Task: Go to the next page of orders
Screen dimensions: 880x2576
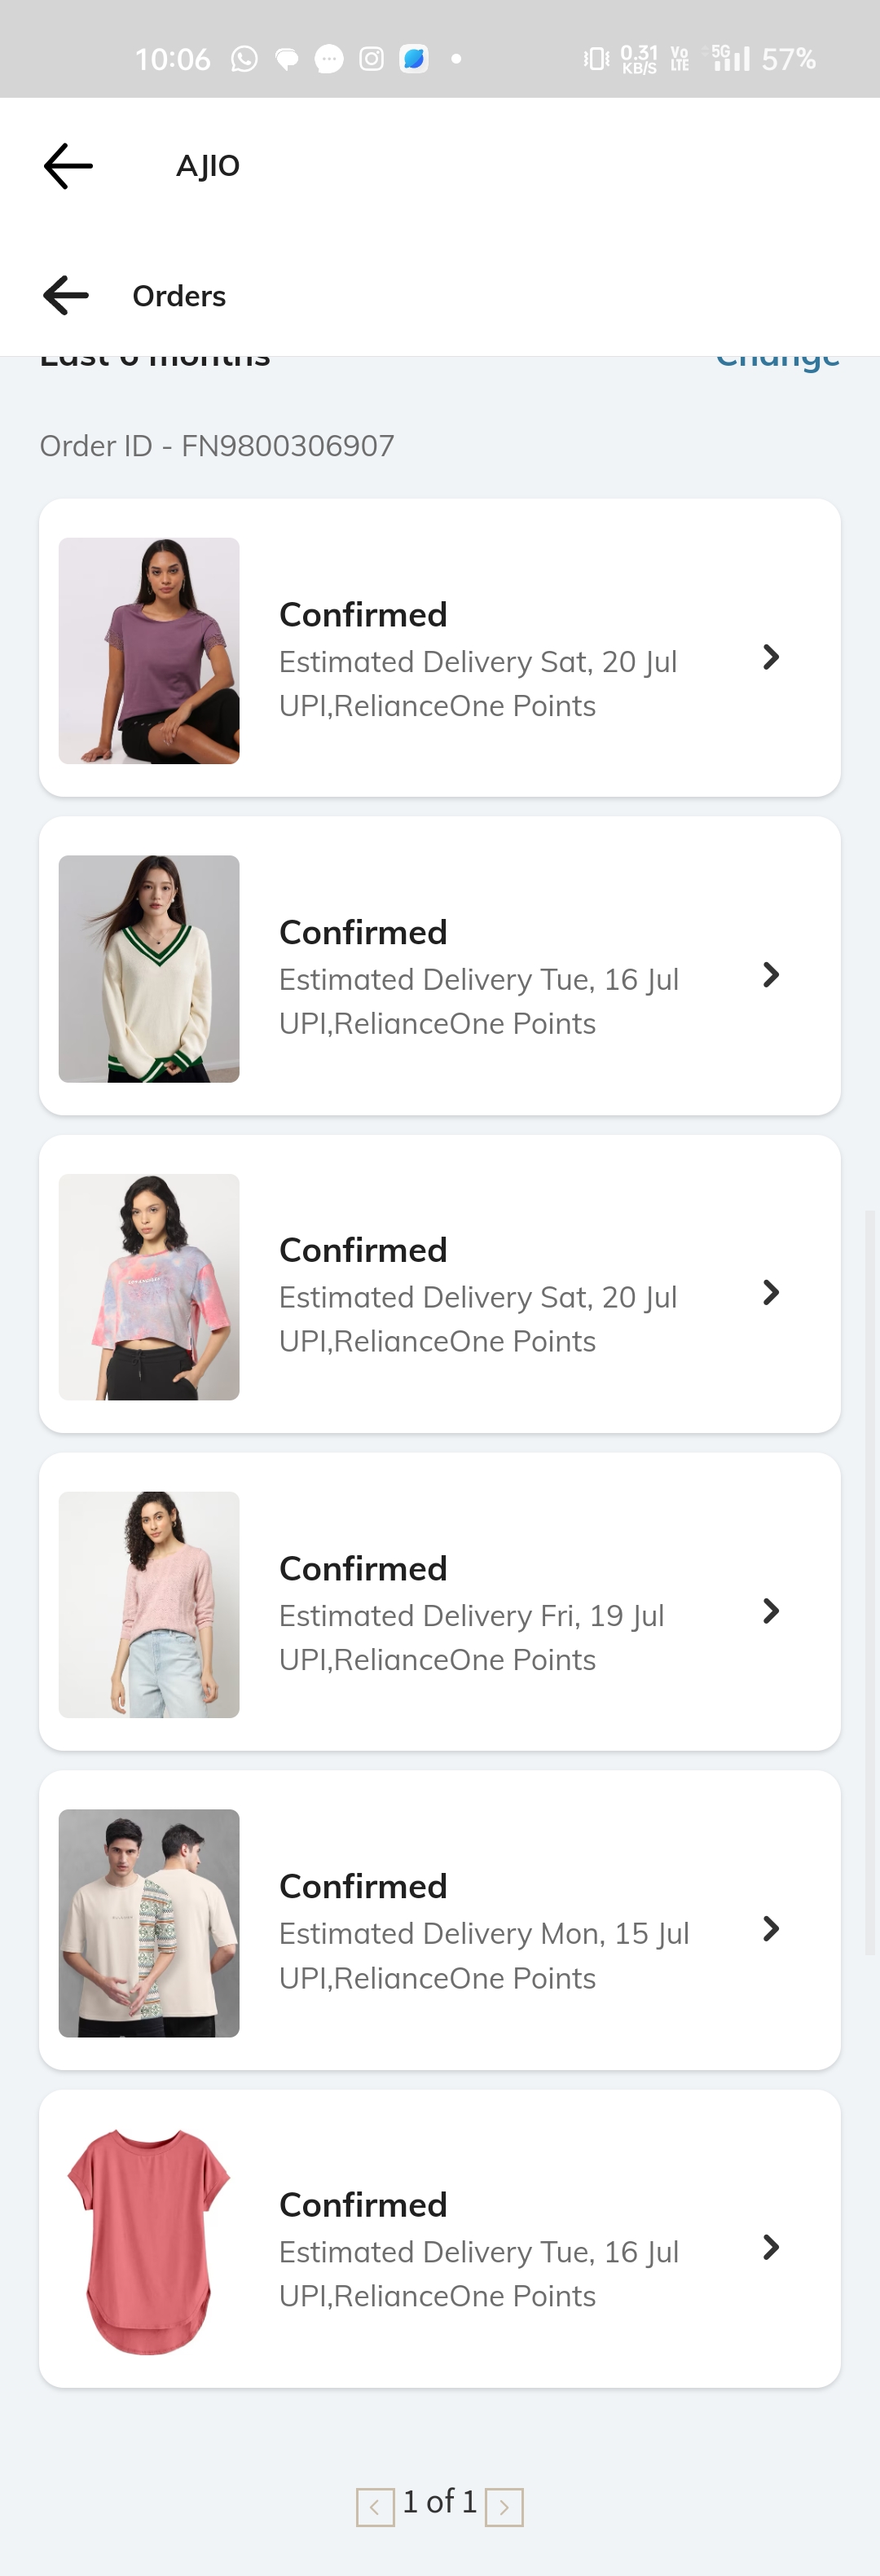Action: (x=504, y=2506)
